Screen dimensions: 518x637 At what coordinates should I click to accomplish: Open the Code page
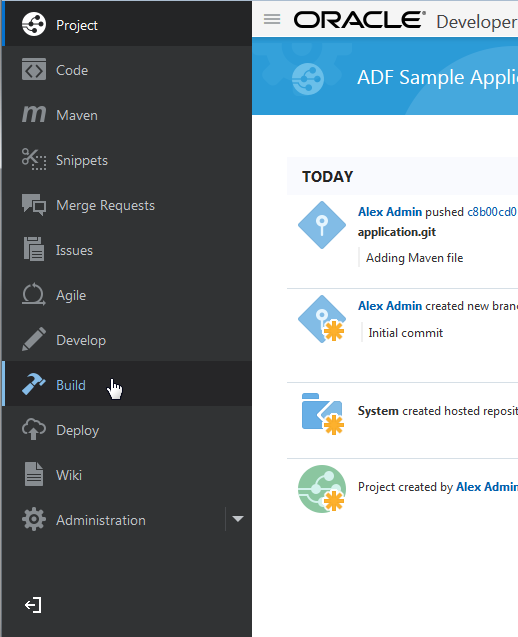click(127, 70)
